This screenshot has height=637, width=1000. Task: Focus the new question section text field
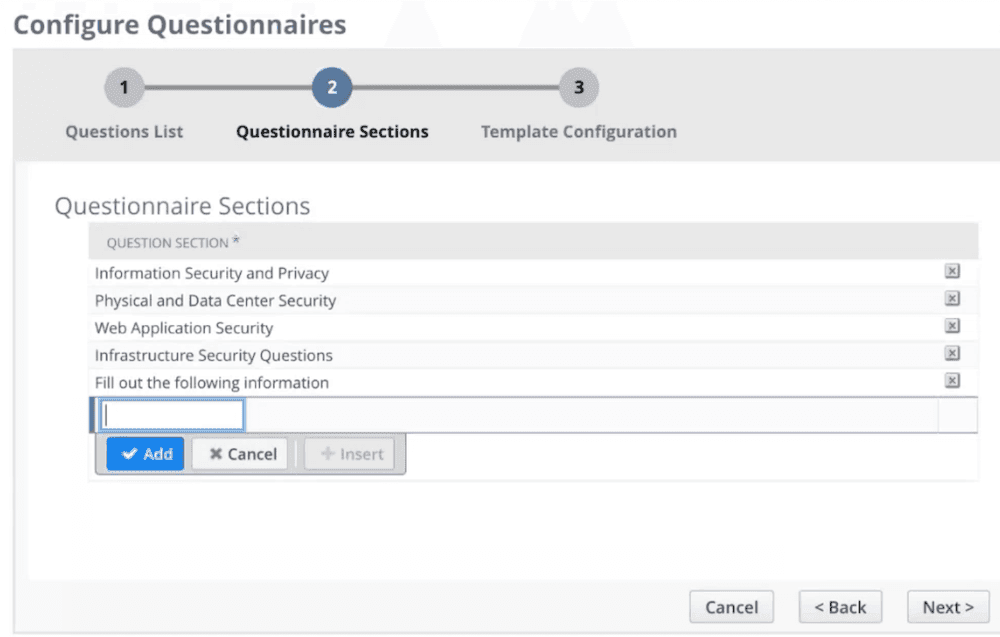pos(173,415)
